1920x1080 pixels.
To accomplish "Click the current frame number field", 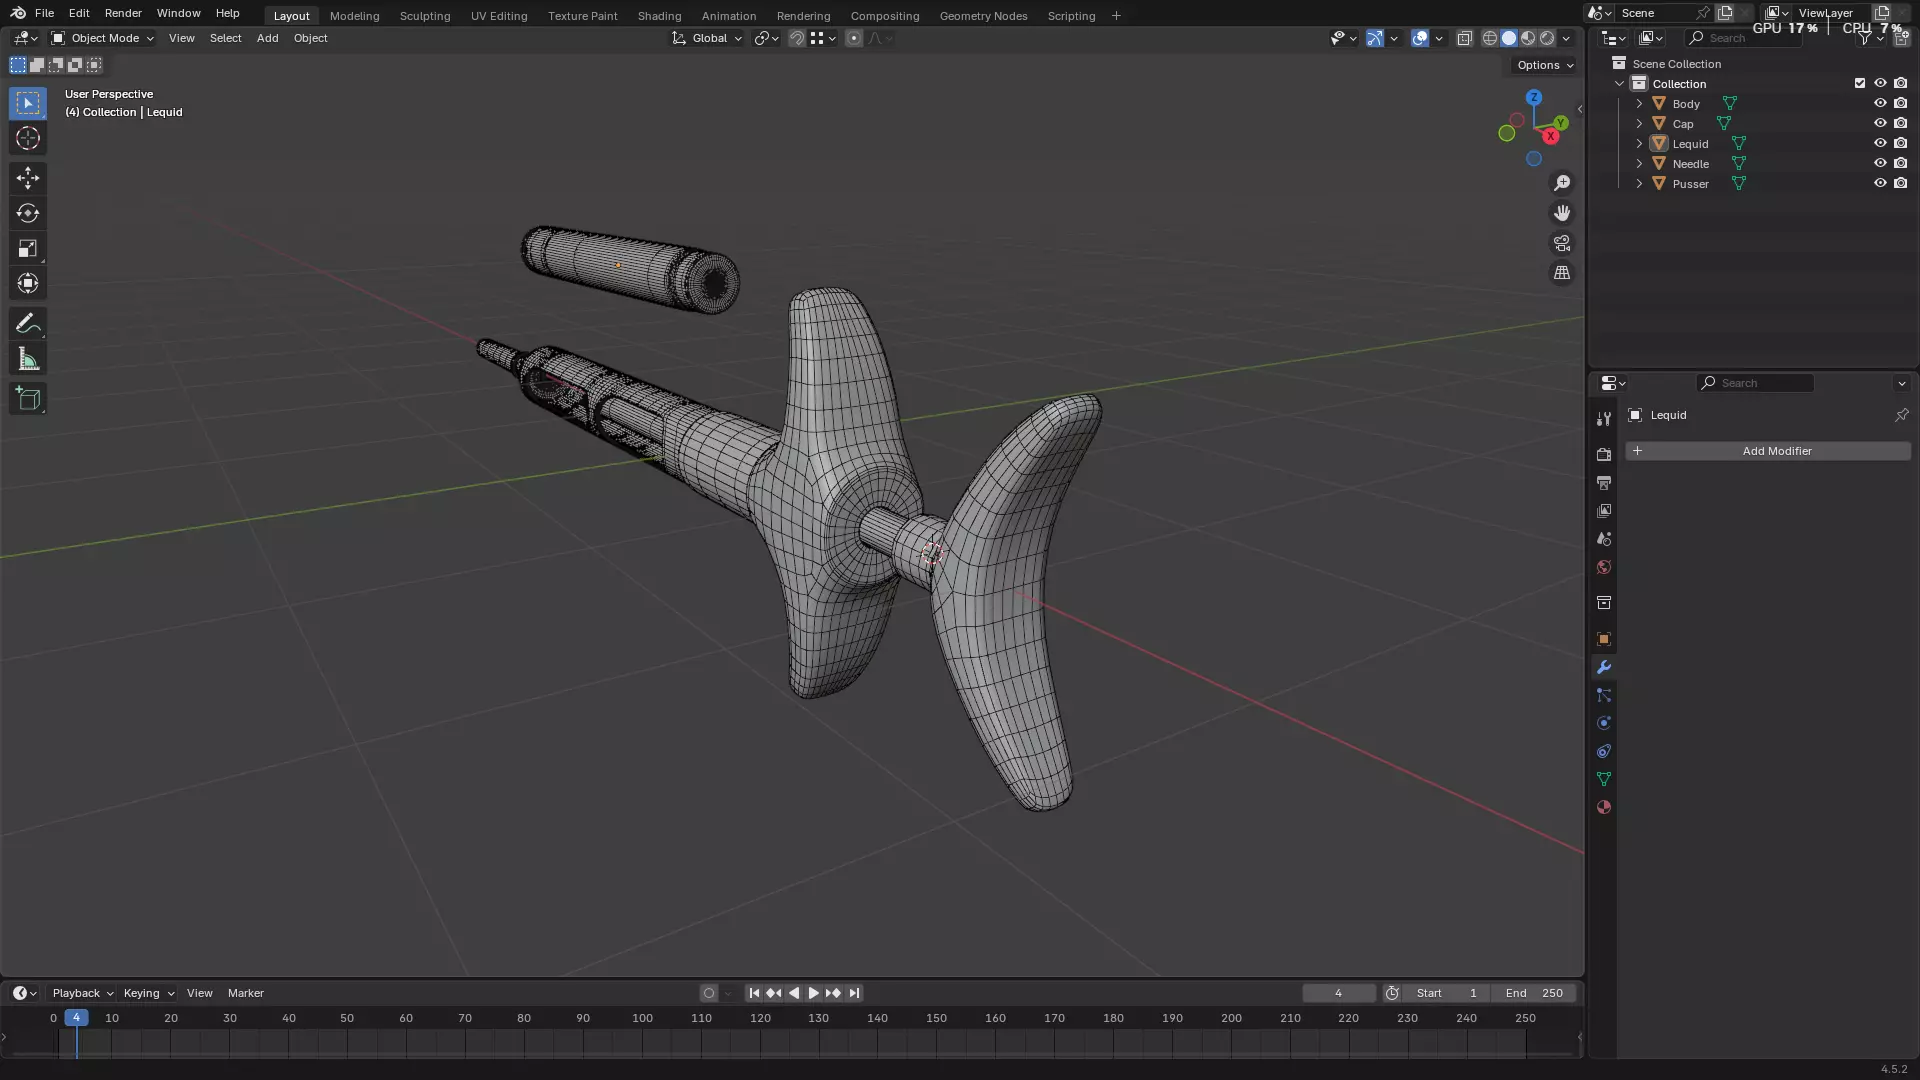I will click(x=1338, y=993).
